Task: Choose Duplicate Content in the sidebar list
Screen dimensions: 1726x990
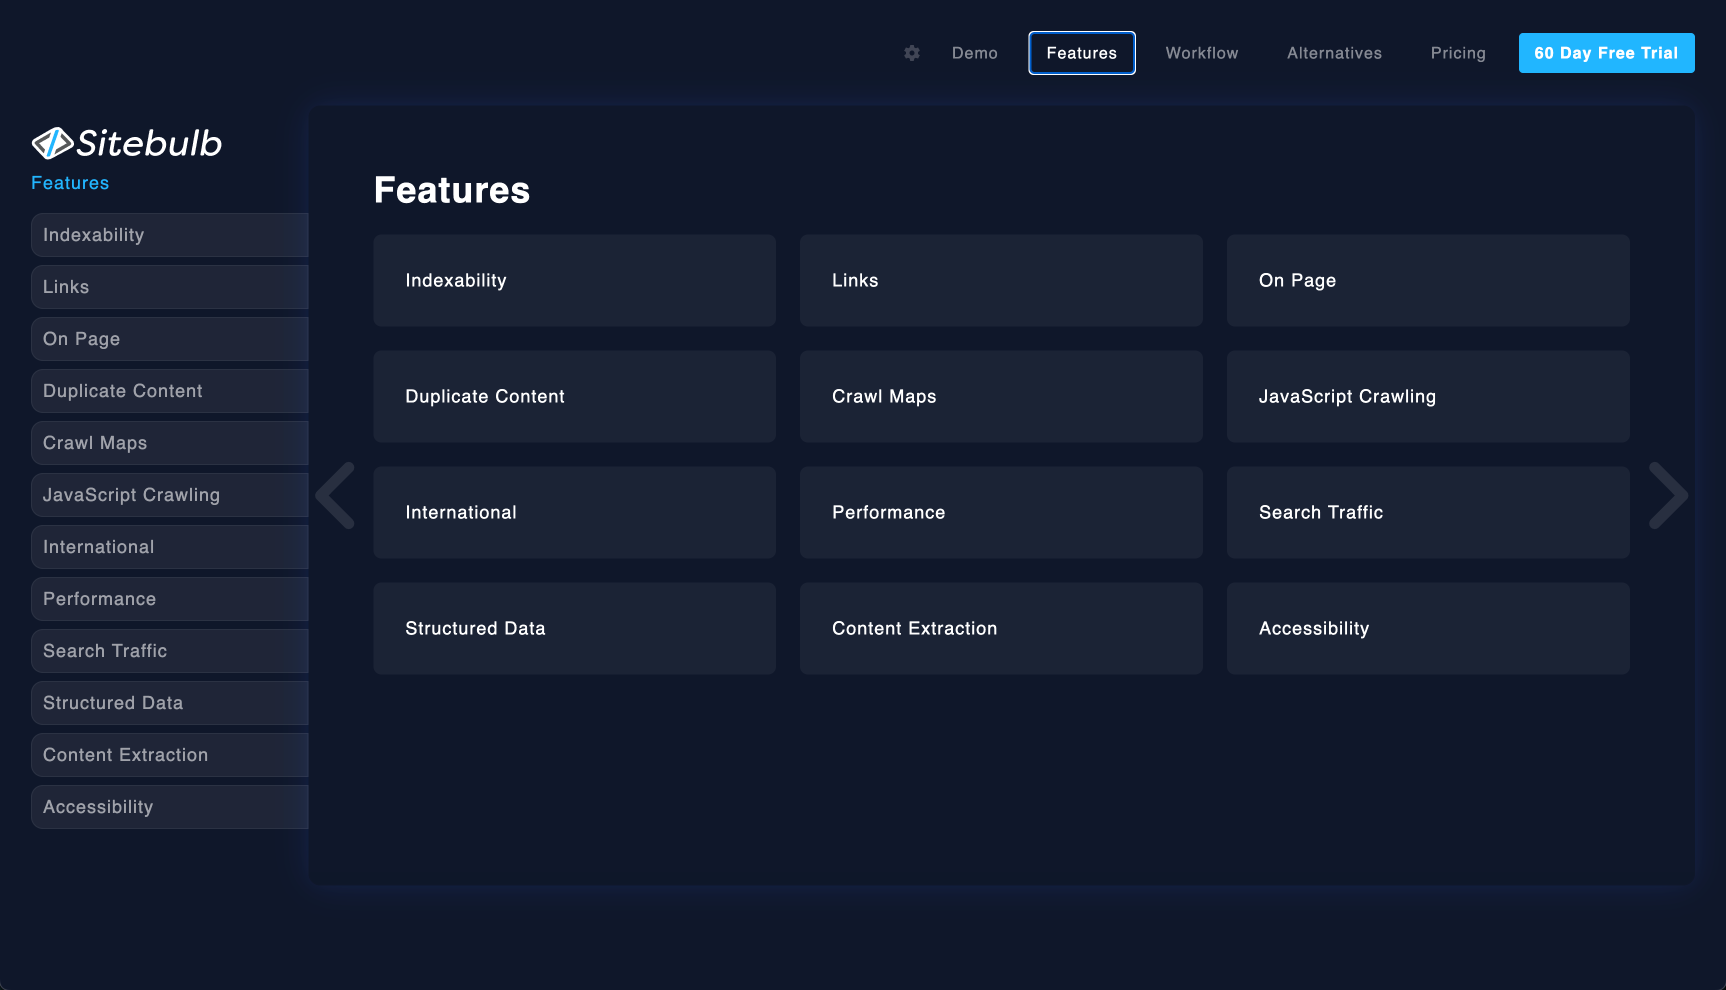Action: tap(169, 391)
